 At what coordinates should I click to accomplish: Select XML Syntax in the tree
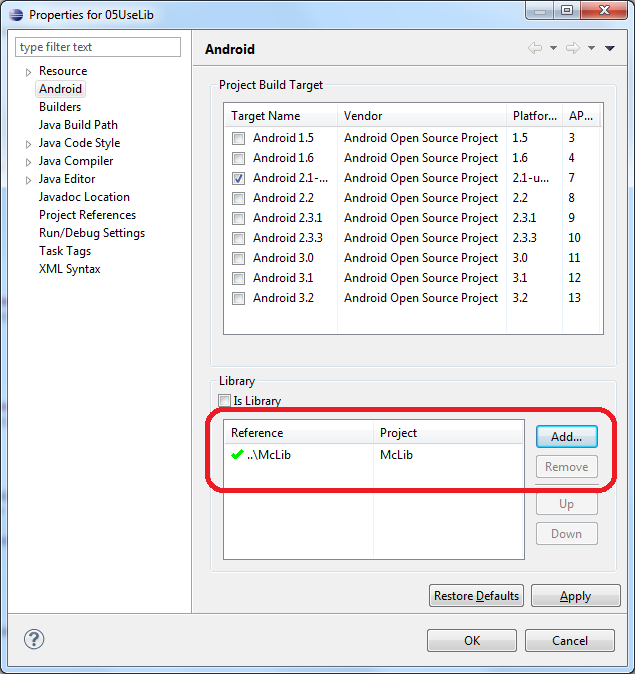pyautogui.click(x=69, y=269)
